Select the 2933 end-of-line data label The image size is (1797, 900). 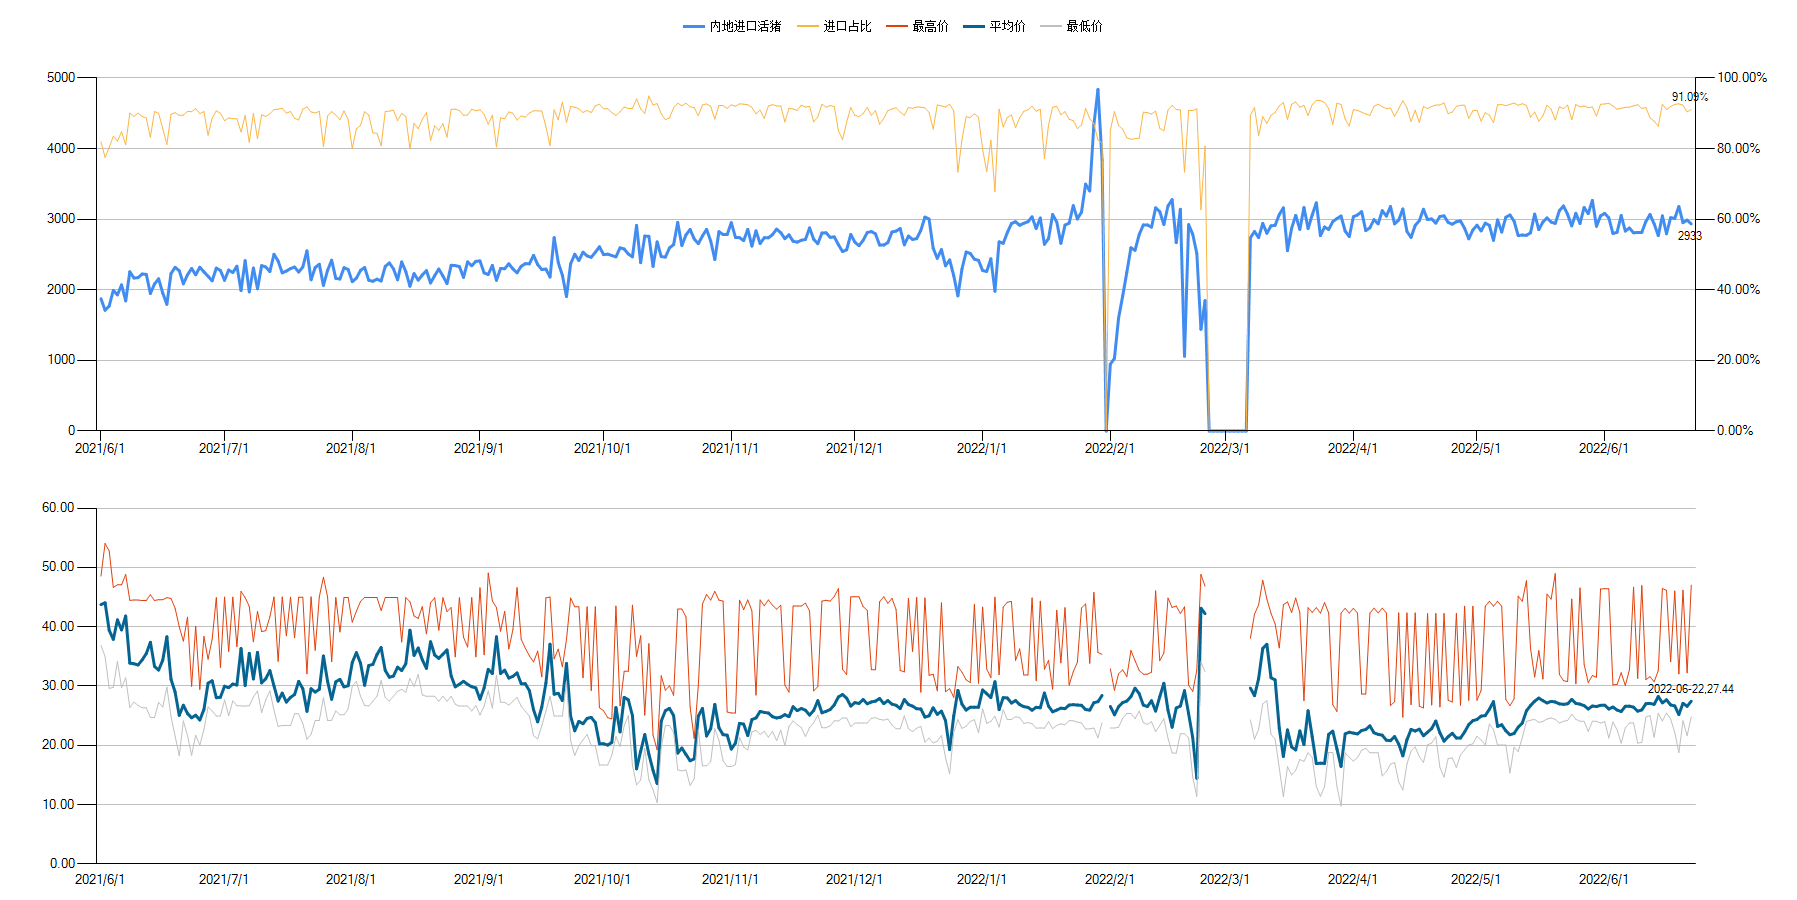(x=1689, y=236)
